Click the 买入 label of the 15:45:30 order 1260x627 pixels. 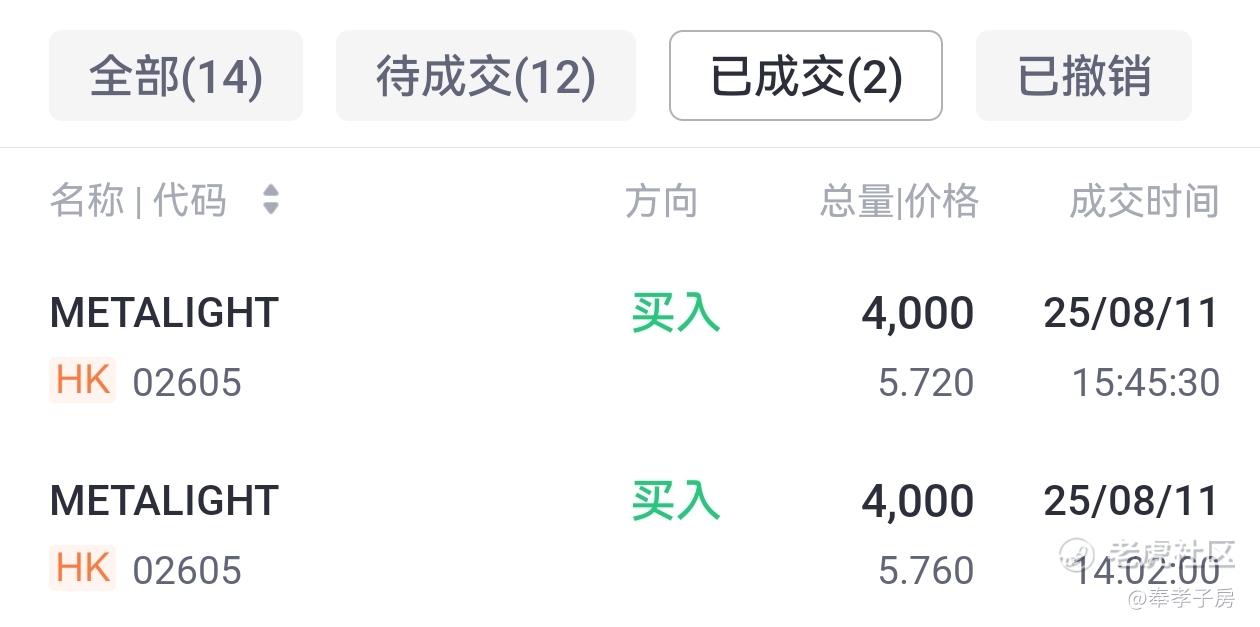coord(675,312)
